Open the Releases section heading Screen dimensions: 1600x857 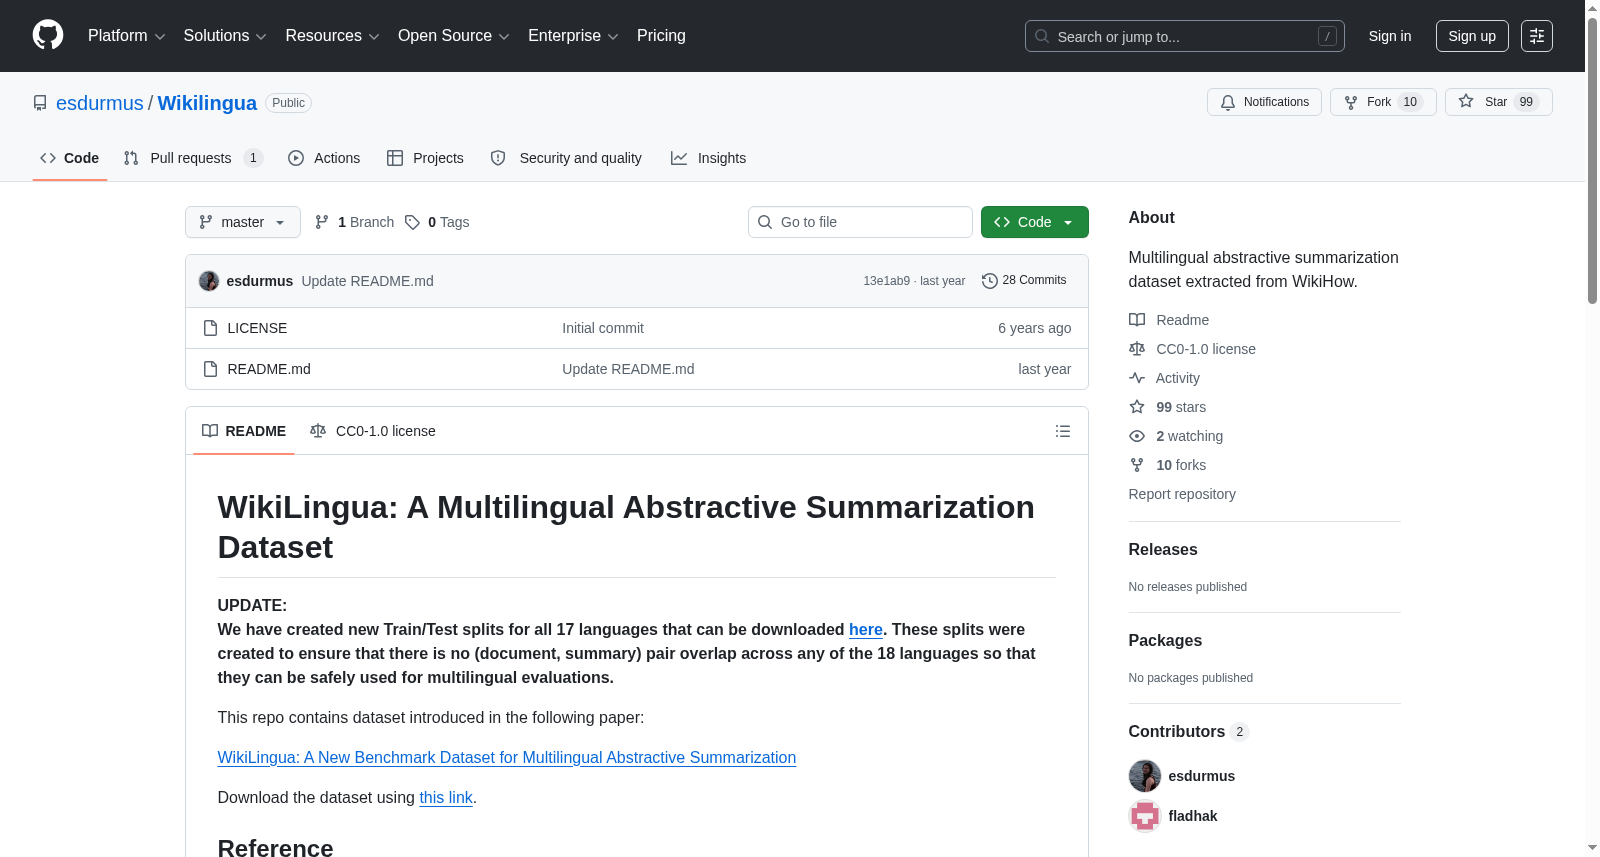click(x=1163, y=549)
